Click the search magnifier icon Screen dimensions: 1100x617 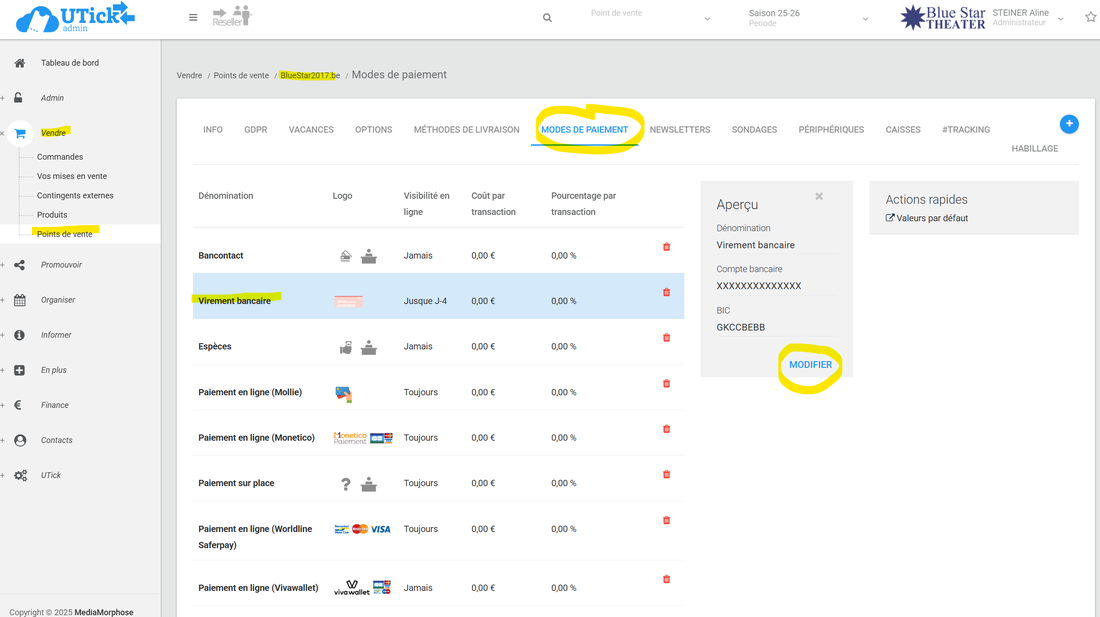(547, 18)
